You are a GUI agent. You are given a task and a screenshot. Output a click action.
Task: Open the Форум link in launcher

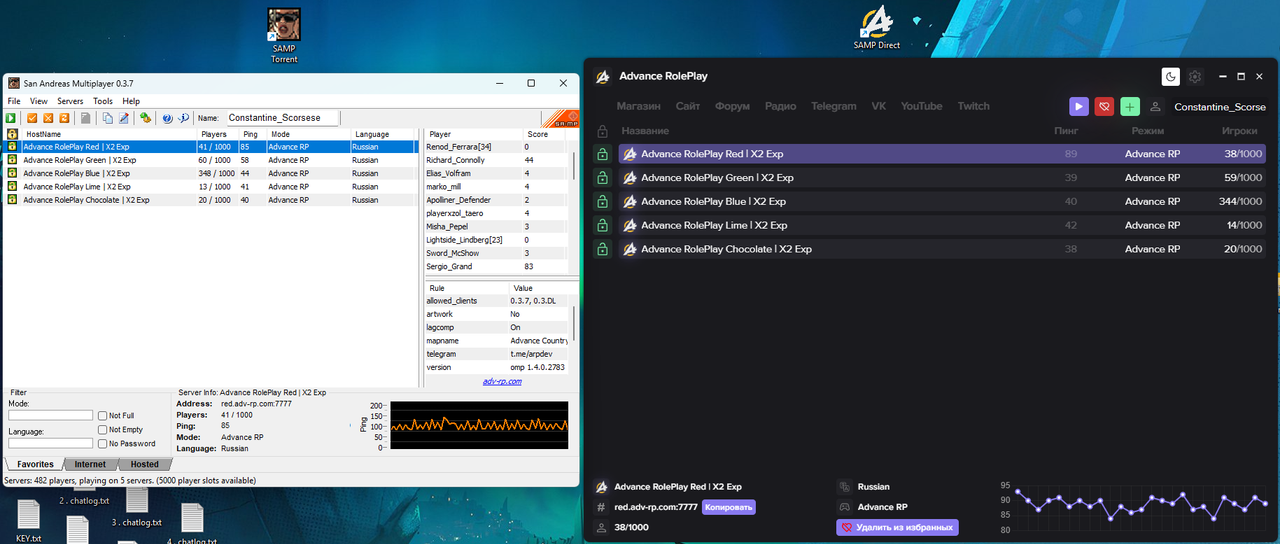tap(732, 106)
